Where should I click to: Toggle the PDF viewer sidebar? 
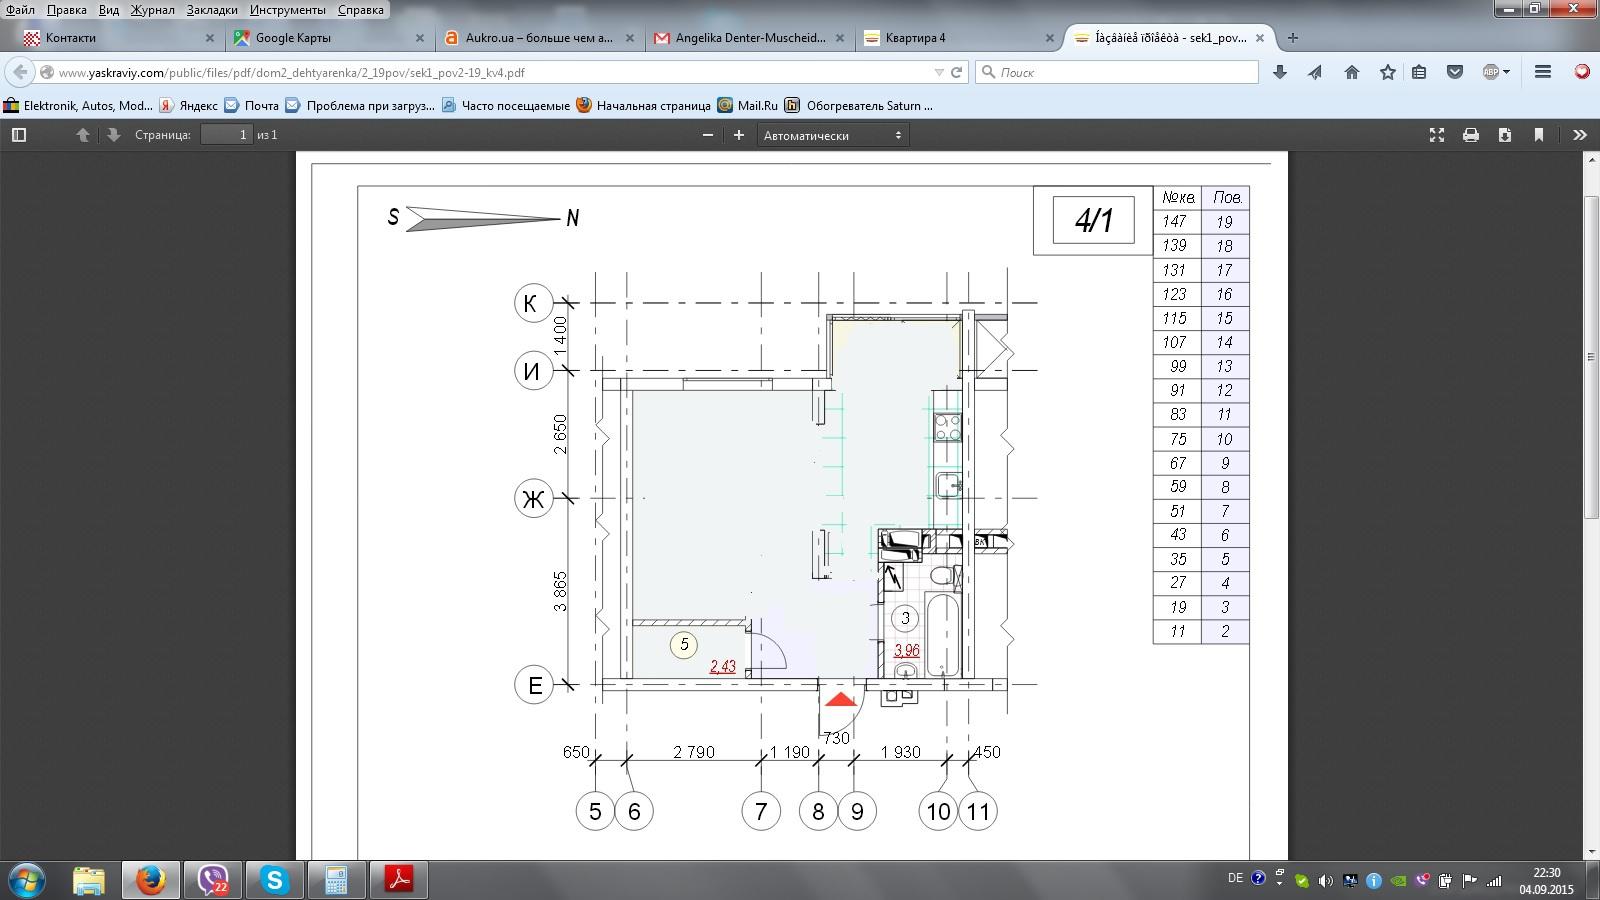(x=18, y=135)
